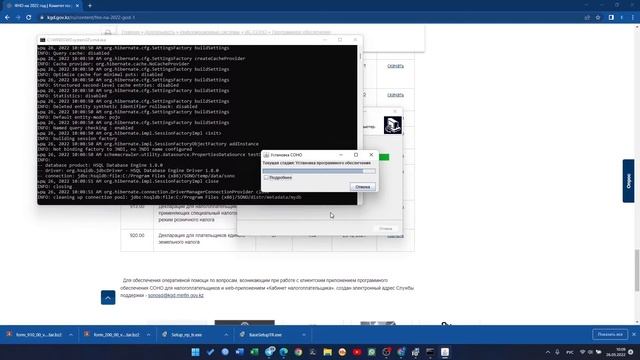Toggle the 'Подробнее' checkbox in installer dialog
Viewport: 640px width, 360px height.
click(x=266, y=178)
